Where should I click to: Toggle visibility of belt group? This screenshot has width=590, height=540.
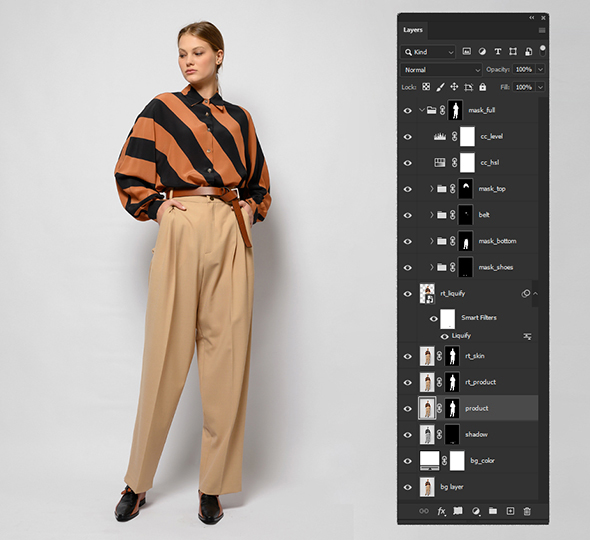point(408,215)
